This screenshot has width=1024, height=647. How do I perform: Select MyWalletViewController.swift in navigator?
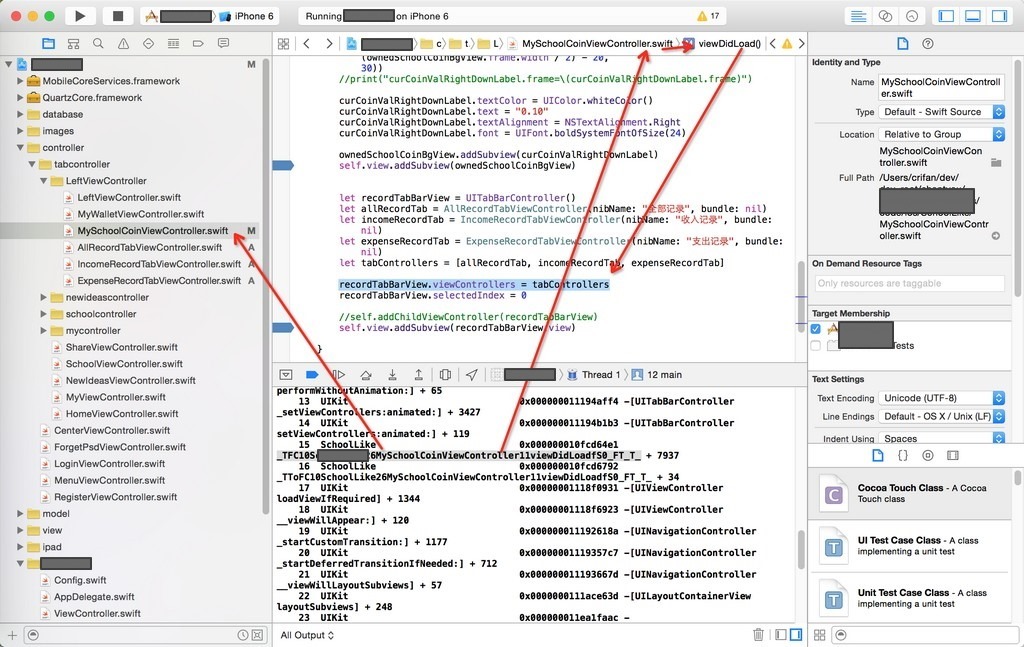coord(140,214)
